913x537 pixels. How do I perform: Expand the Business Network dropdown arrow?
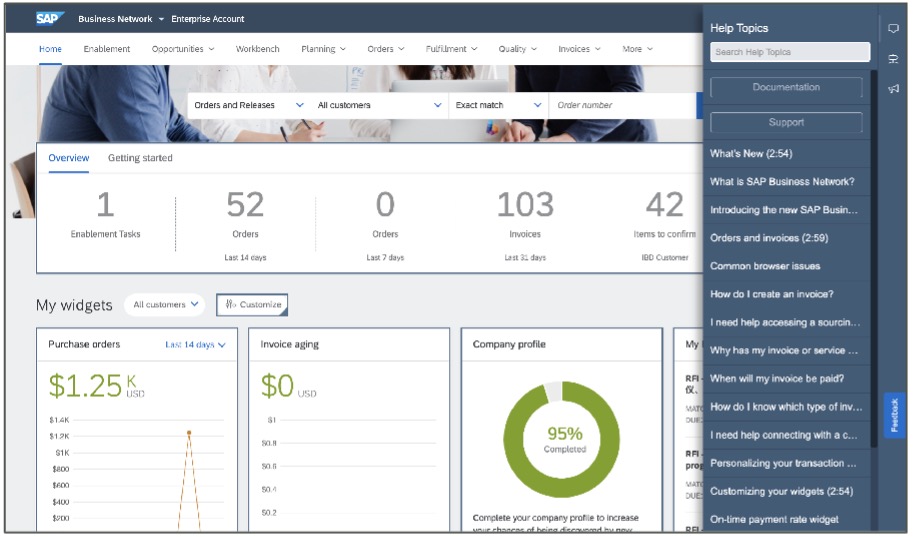point(161,19)
